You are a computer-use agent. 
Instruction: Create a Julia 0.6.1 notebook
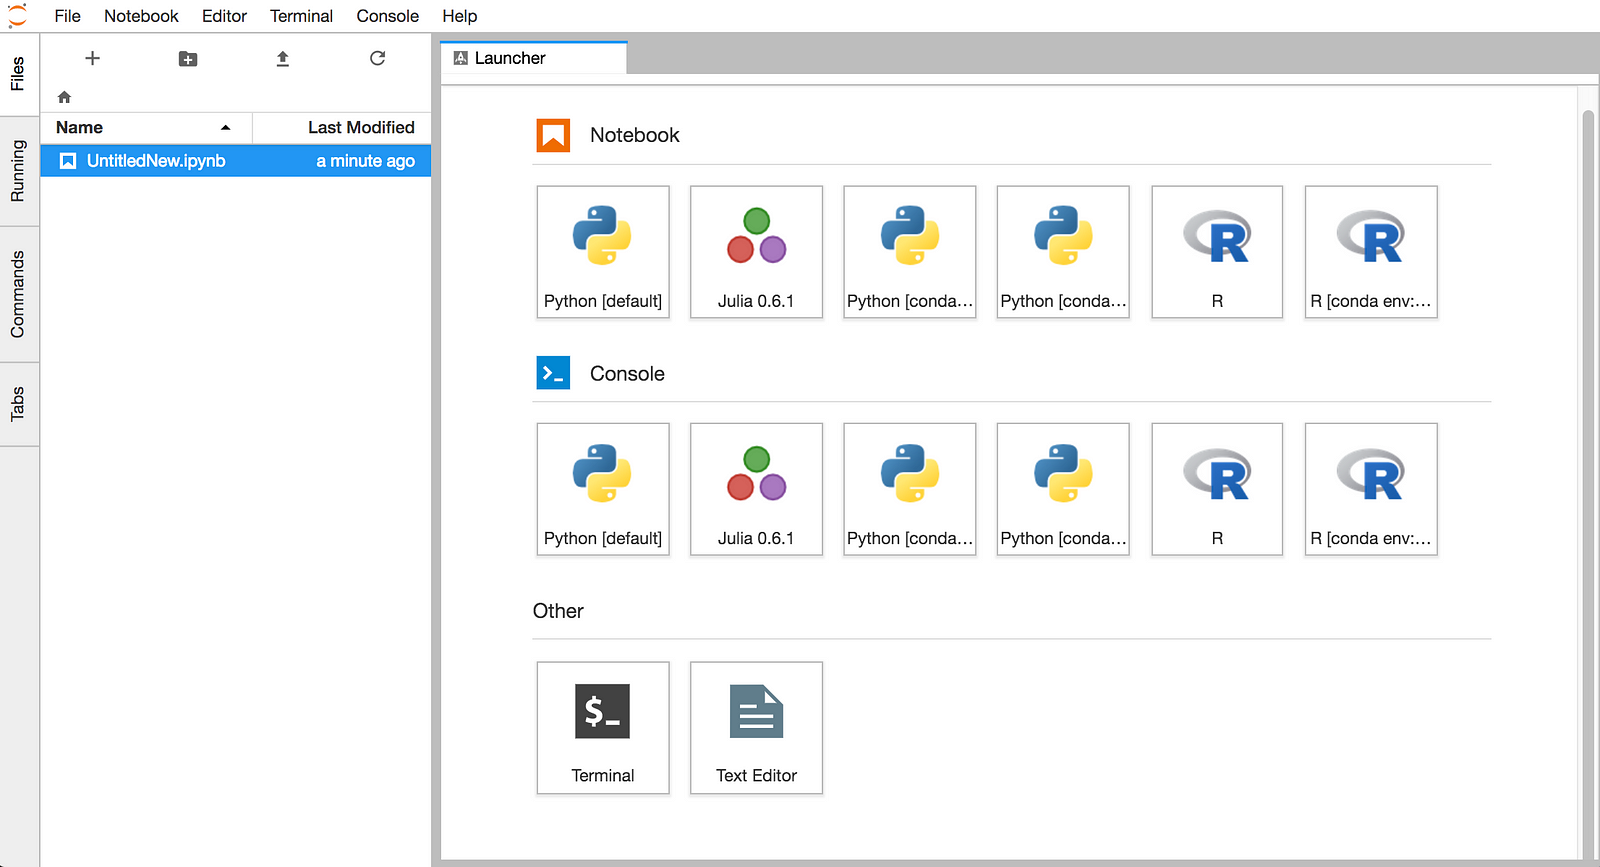point(756,252)
